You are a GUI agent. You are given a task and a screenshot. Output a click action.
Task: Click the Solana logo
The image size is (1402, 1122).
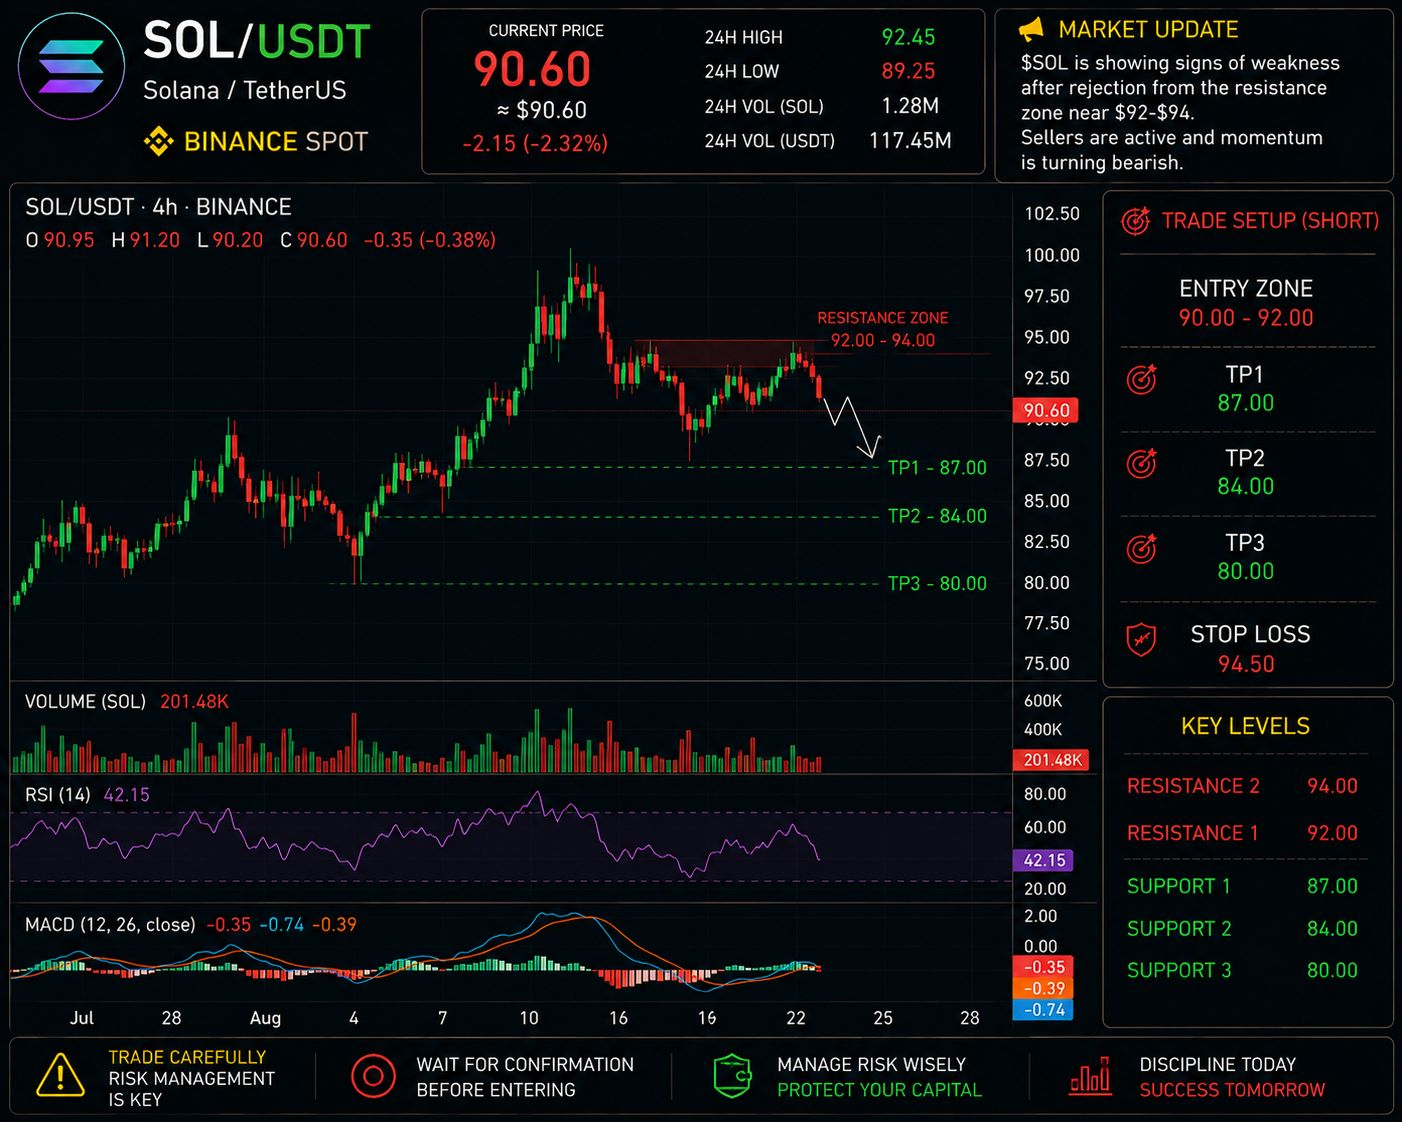[72, 67]
